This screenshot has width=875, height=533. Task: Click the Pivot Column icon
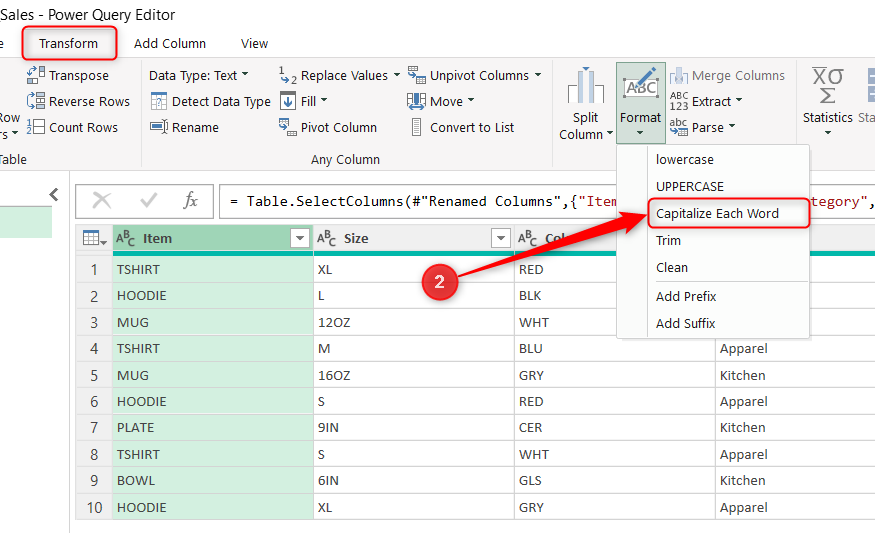pyautogui.click(x=287, y=127)
